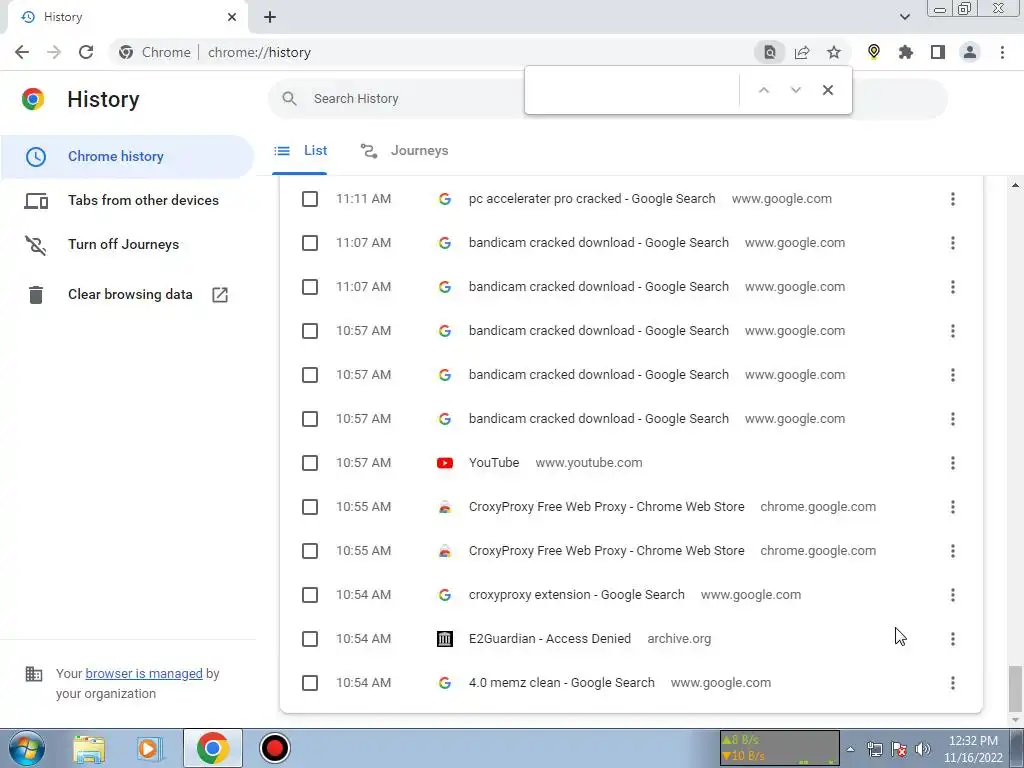The width and height of the screenshot is (1024, 768).
Task: Click the find-in-page text field
Action: point(633,90)
